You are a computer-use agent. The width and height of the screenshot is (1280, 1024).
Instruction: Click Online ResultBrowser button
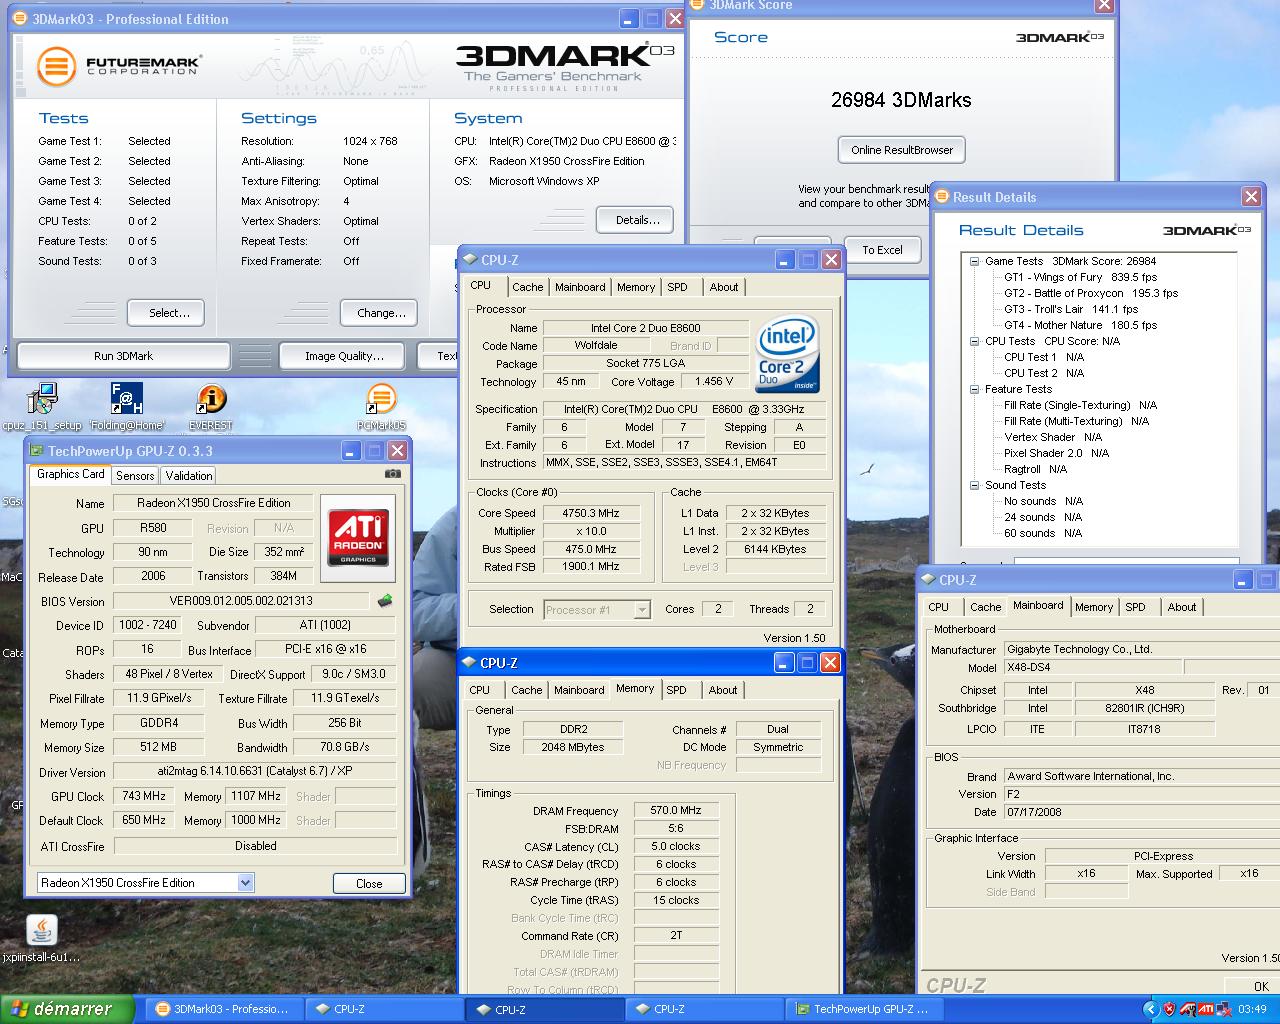point(902,150)
